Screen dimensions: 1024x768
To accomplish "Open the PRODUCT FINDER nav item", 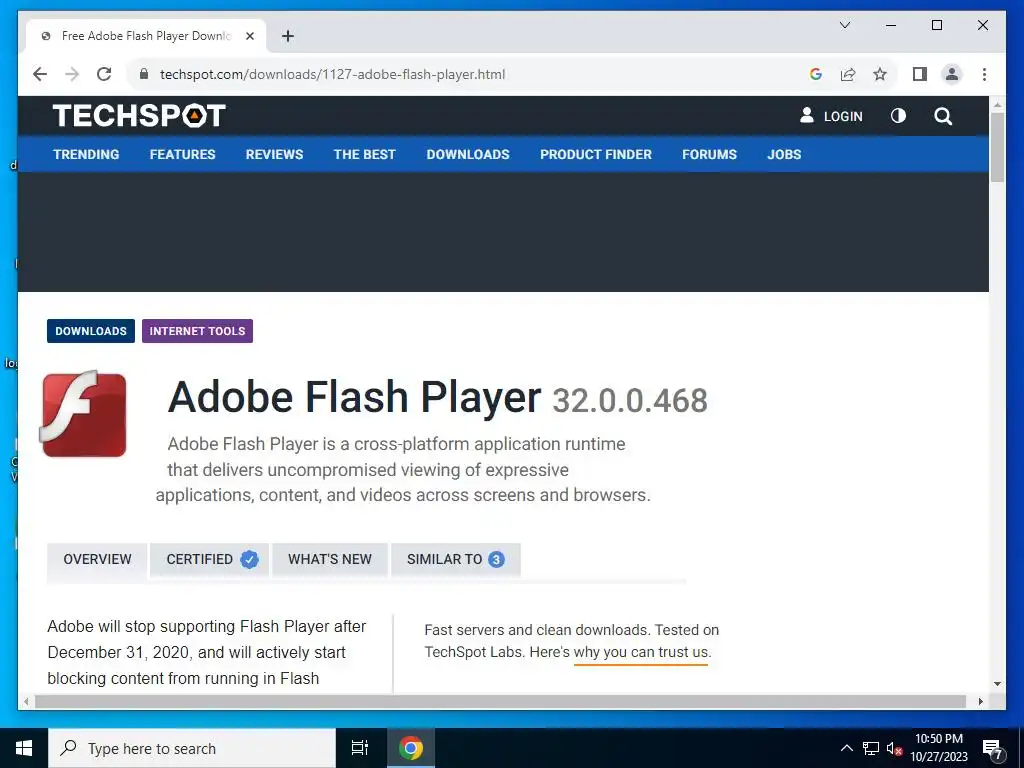I will pos(596,154).
